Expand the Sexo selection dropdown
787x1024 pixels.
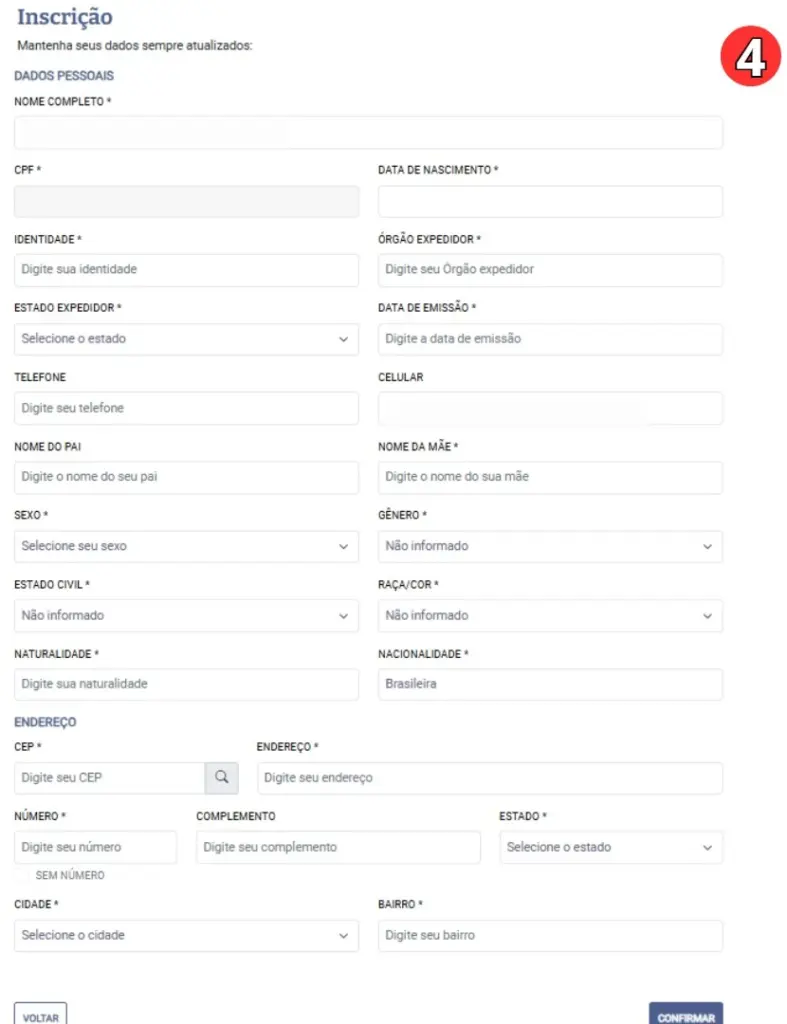(x=186, y=547)
